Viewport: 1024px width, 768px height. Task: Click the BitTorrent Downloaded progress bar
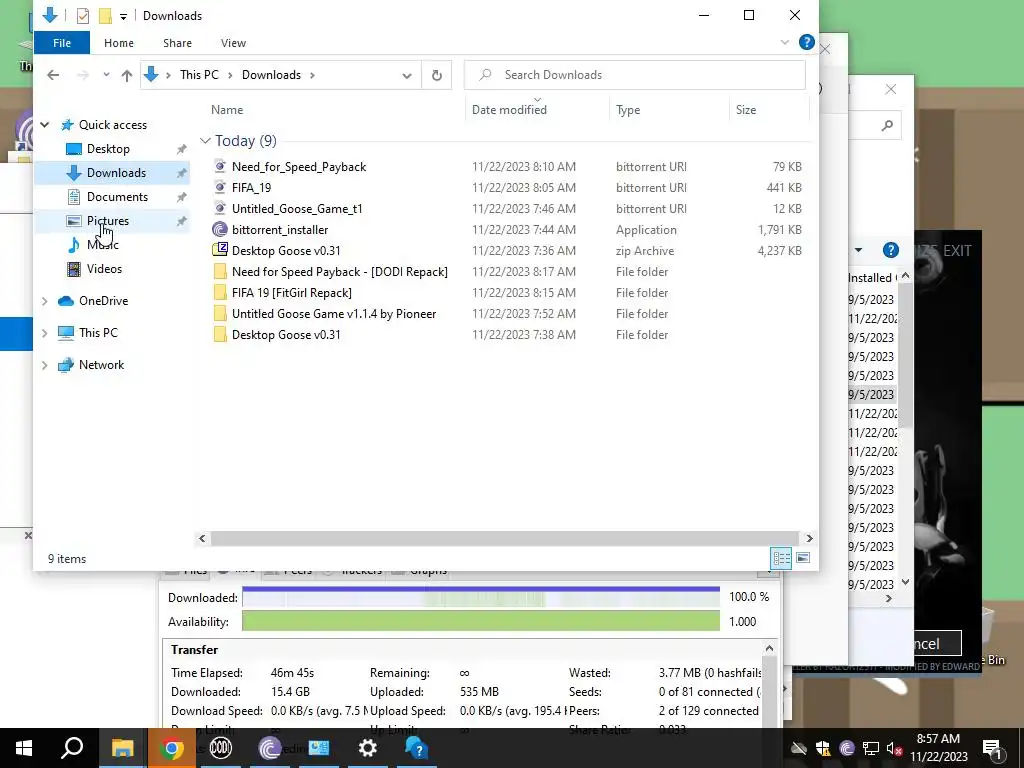[481, 598]
